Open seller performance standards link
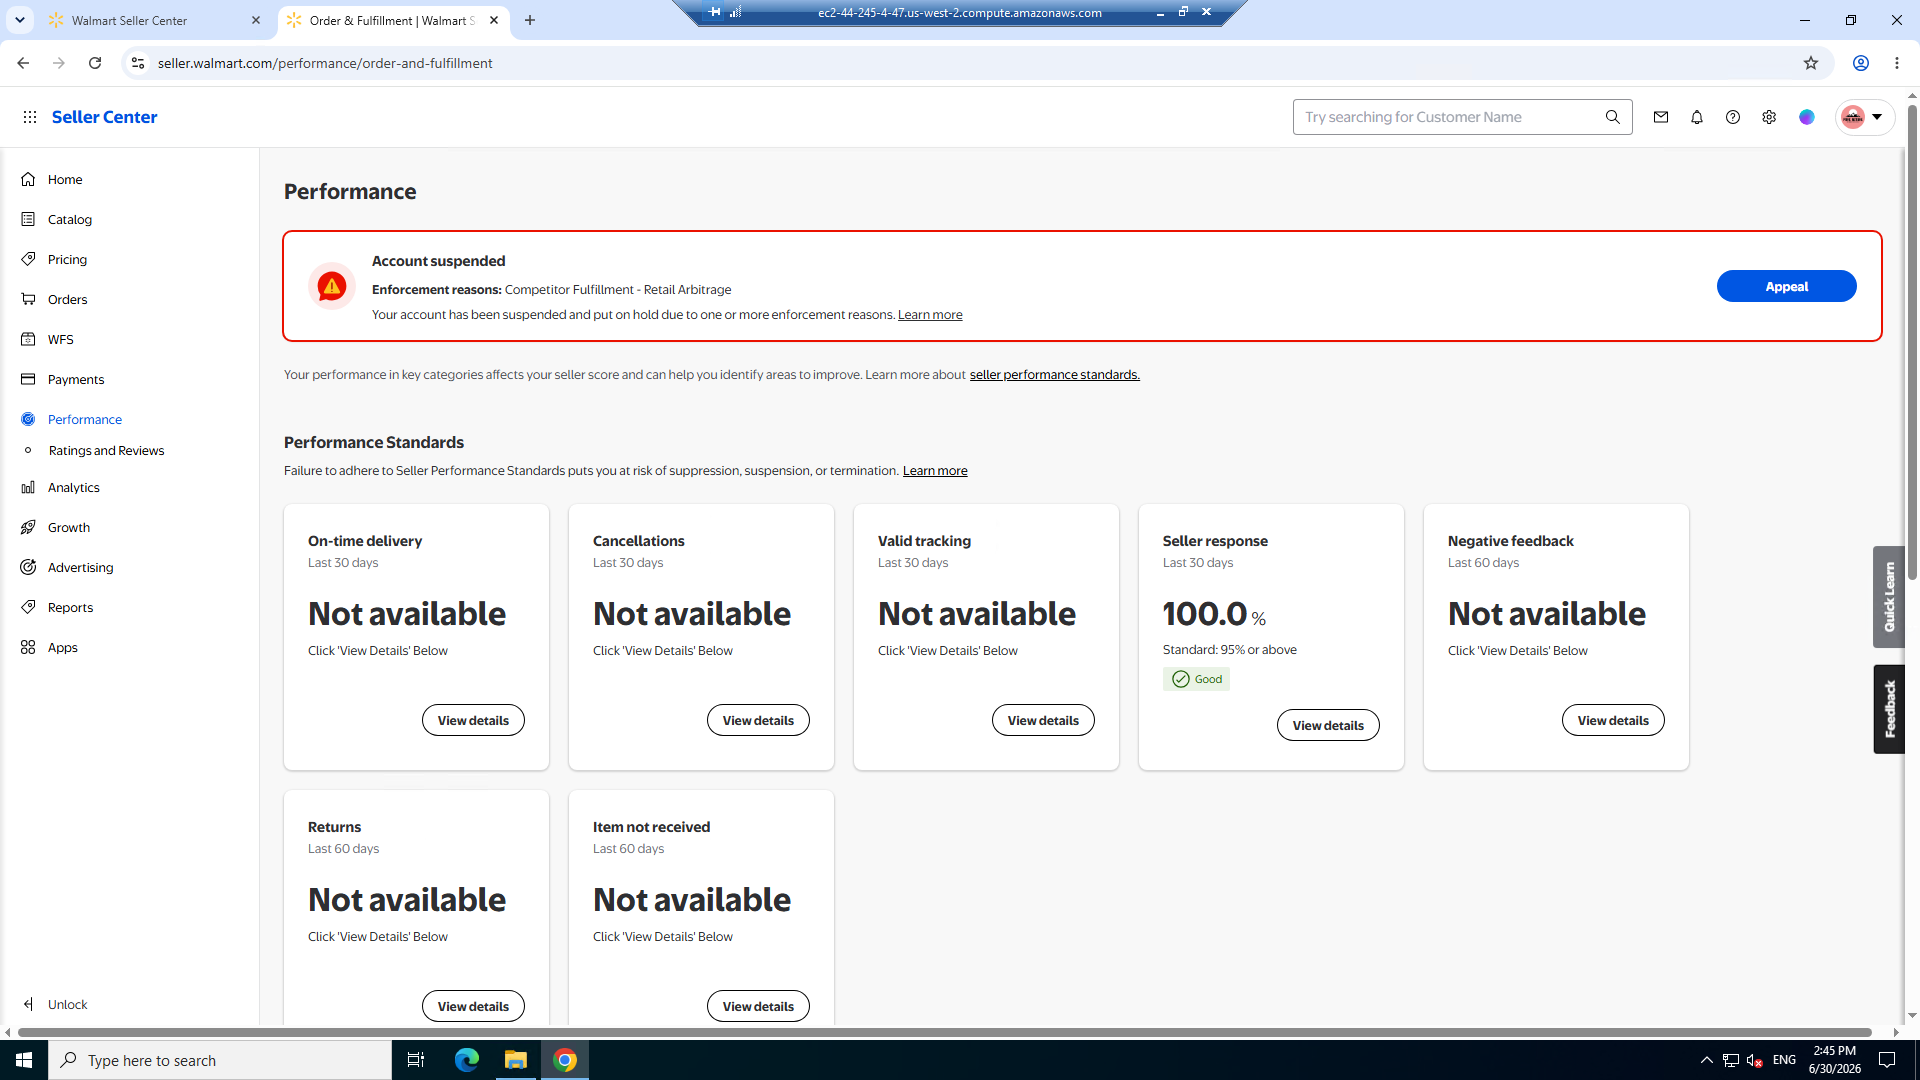The image size is (1920, 1080). click(1054, 375)
